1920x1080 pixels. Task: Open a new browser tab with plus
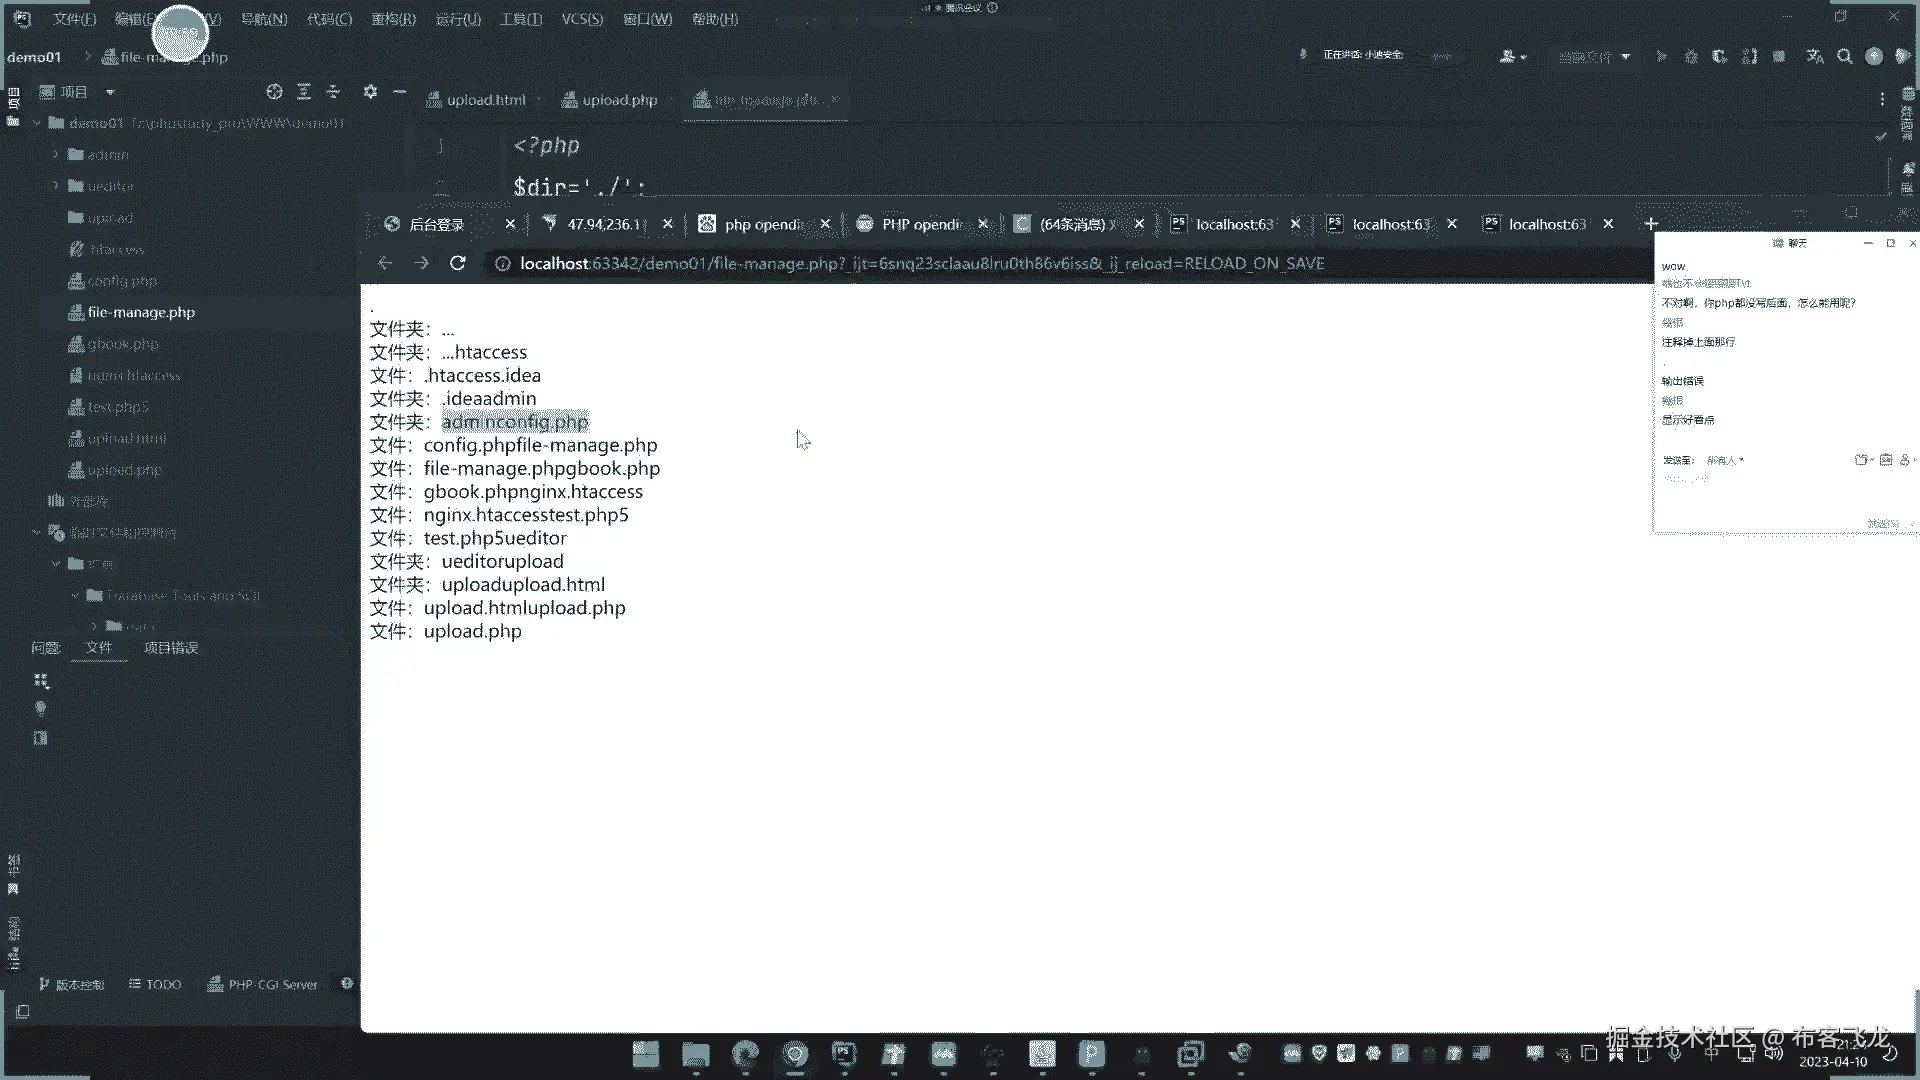tap(1651, 224)
